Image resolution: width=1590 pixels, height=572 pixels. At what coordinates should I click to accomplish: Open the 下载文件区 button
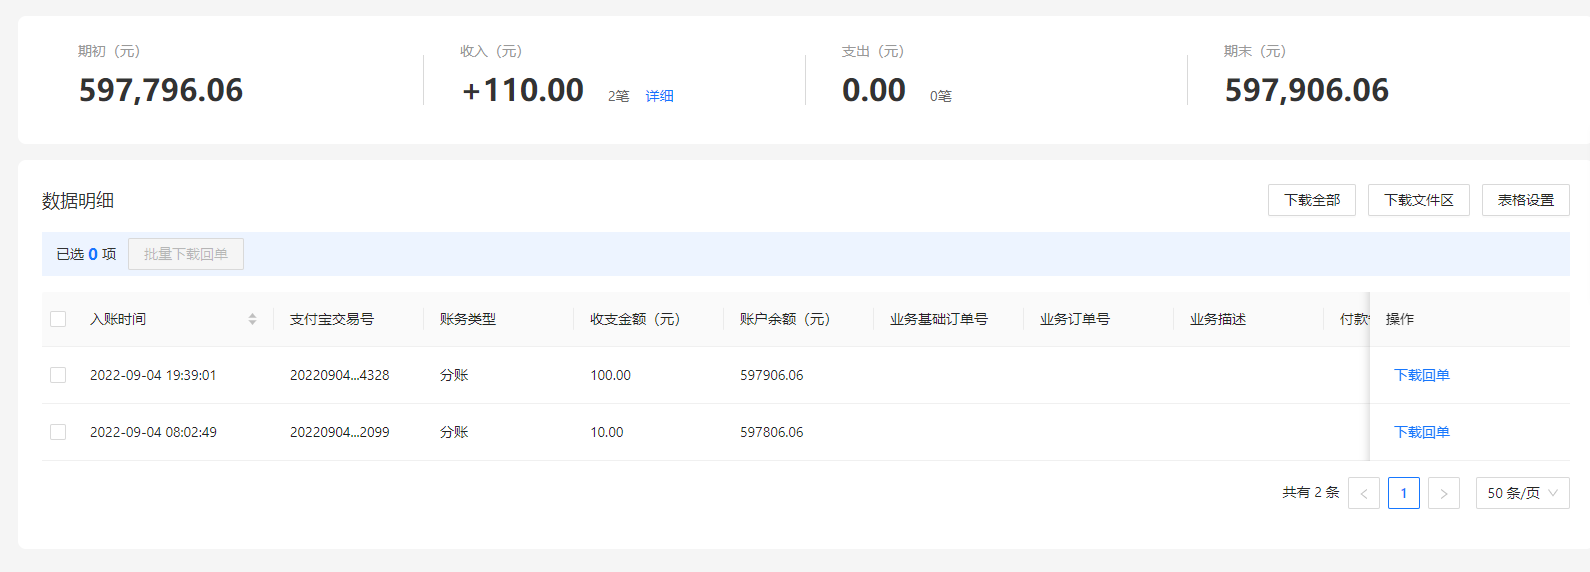(1418, 200)
